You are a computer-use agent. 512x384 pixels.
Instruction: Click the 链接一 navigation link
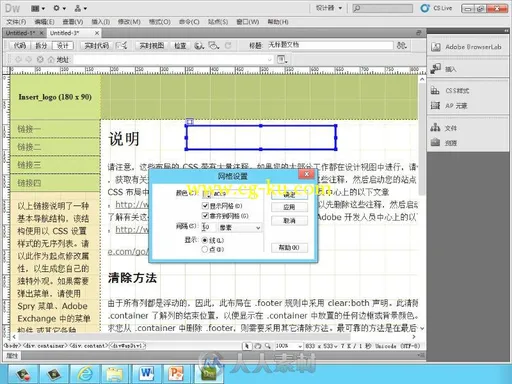tap(29, 129)
